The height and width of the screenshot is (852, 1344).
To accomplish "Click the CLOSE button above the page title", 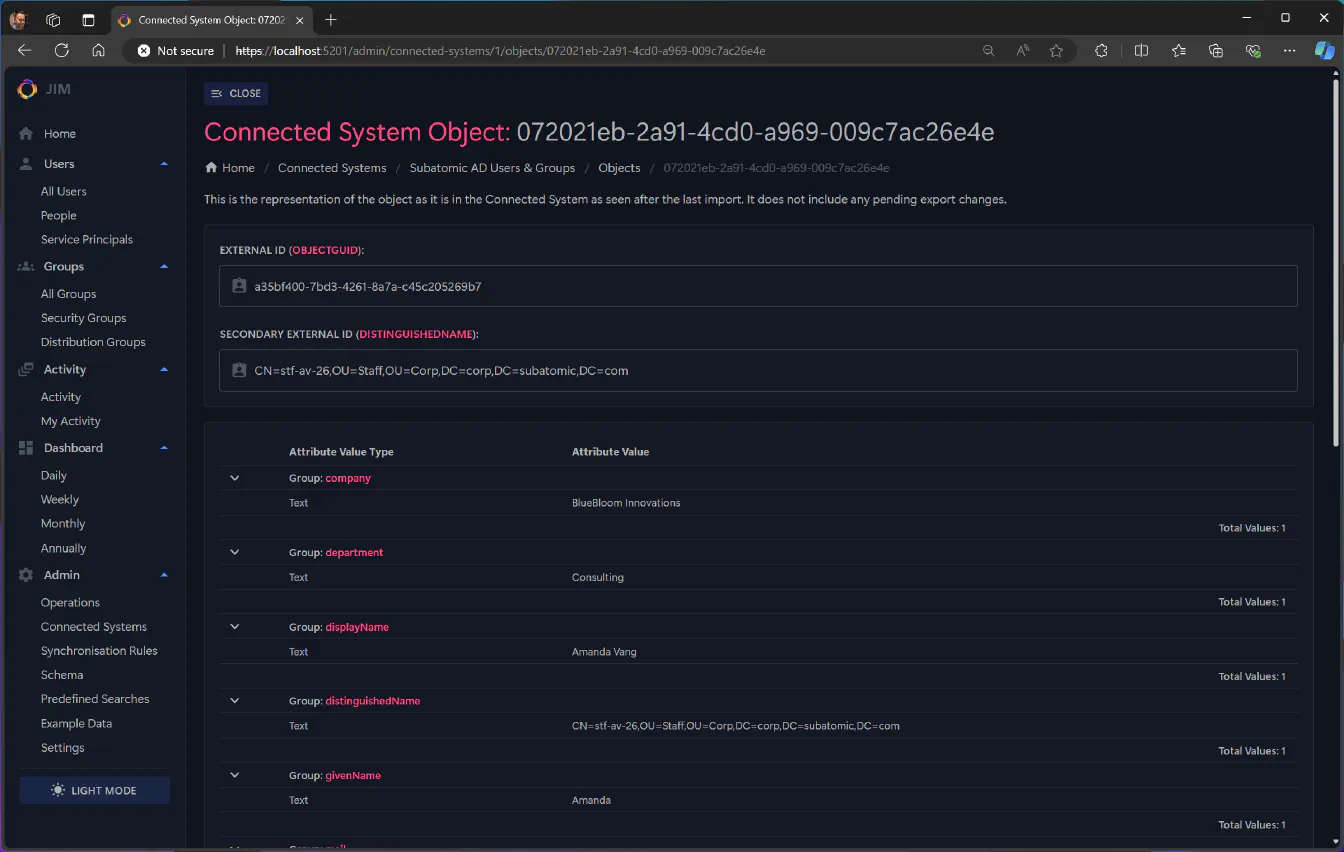I will point(235,93).
